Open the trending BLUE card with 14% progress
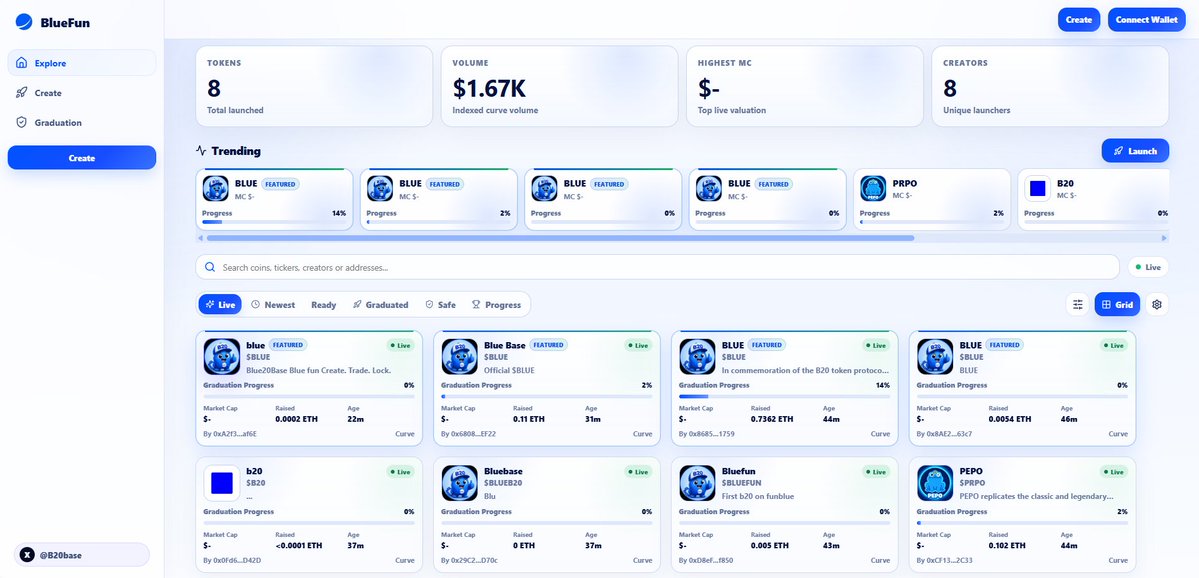This screenshot has height=578, width=1199. [x=275, y=200]
